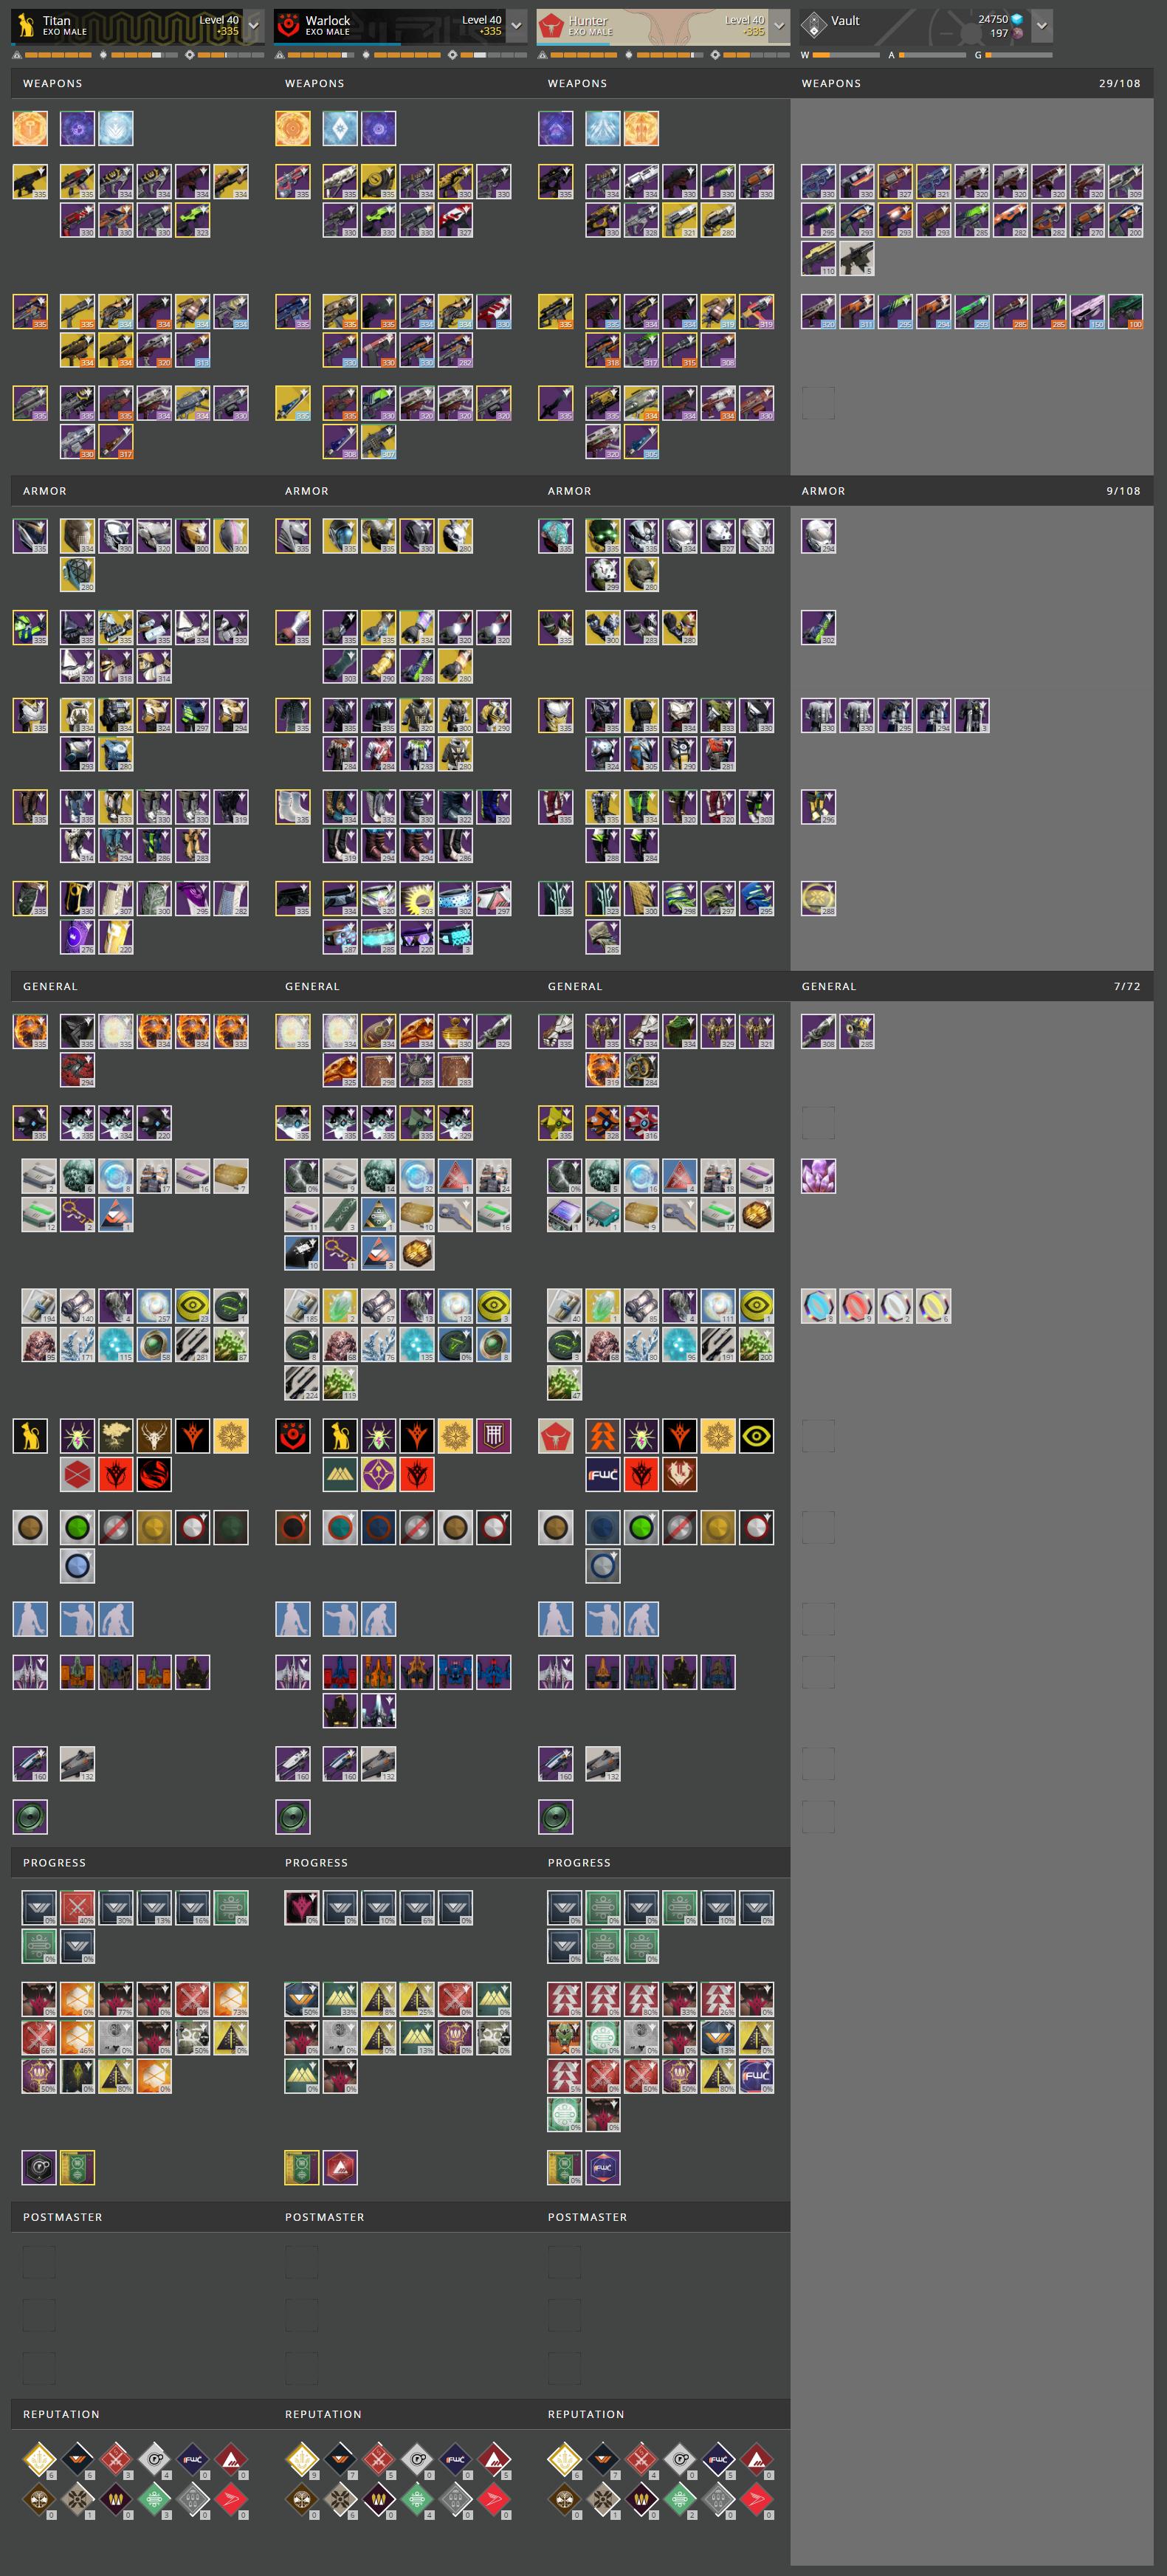Click the first primary weapon in the Vault
This screenshot has width=1167, height=2576.
818,182
